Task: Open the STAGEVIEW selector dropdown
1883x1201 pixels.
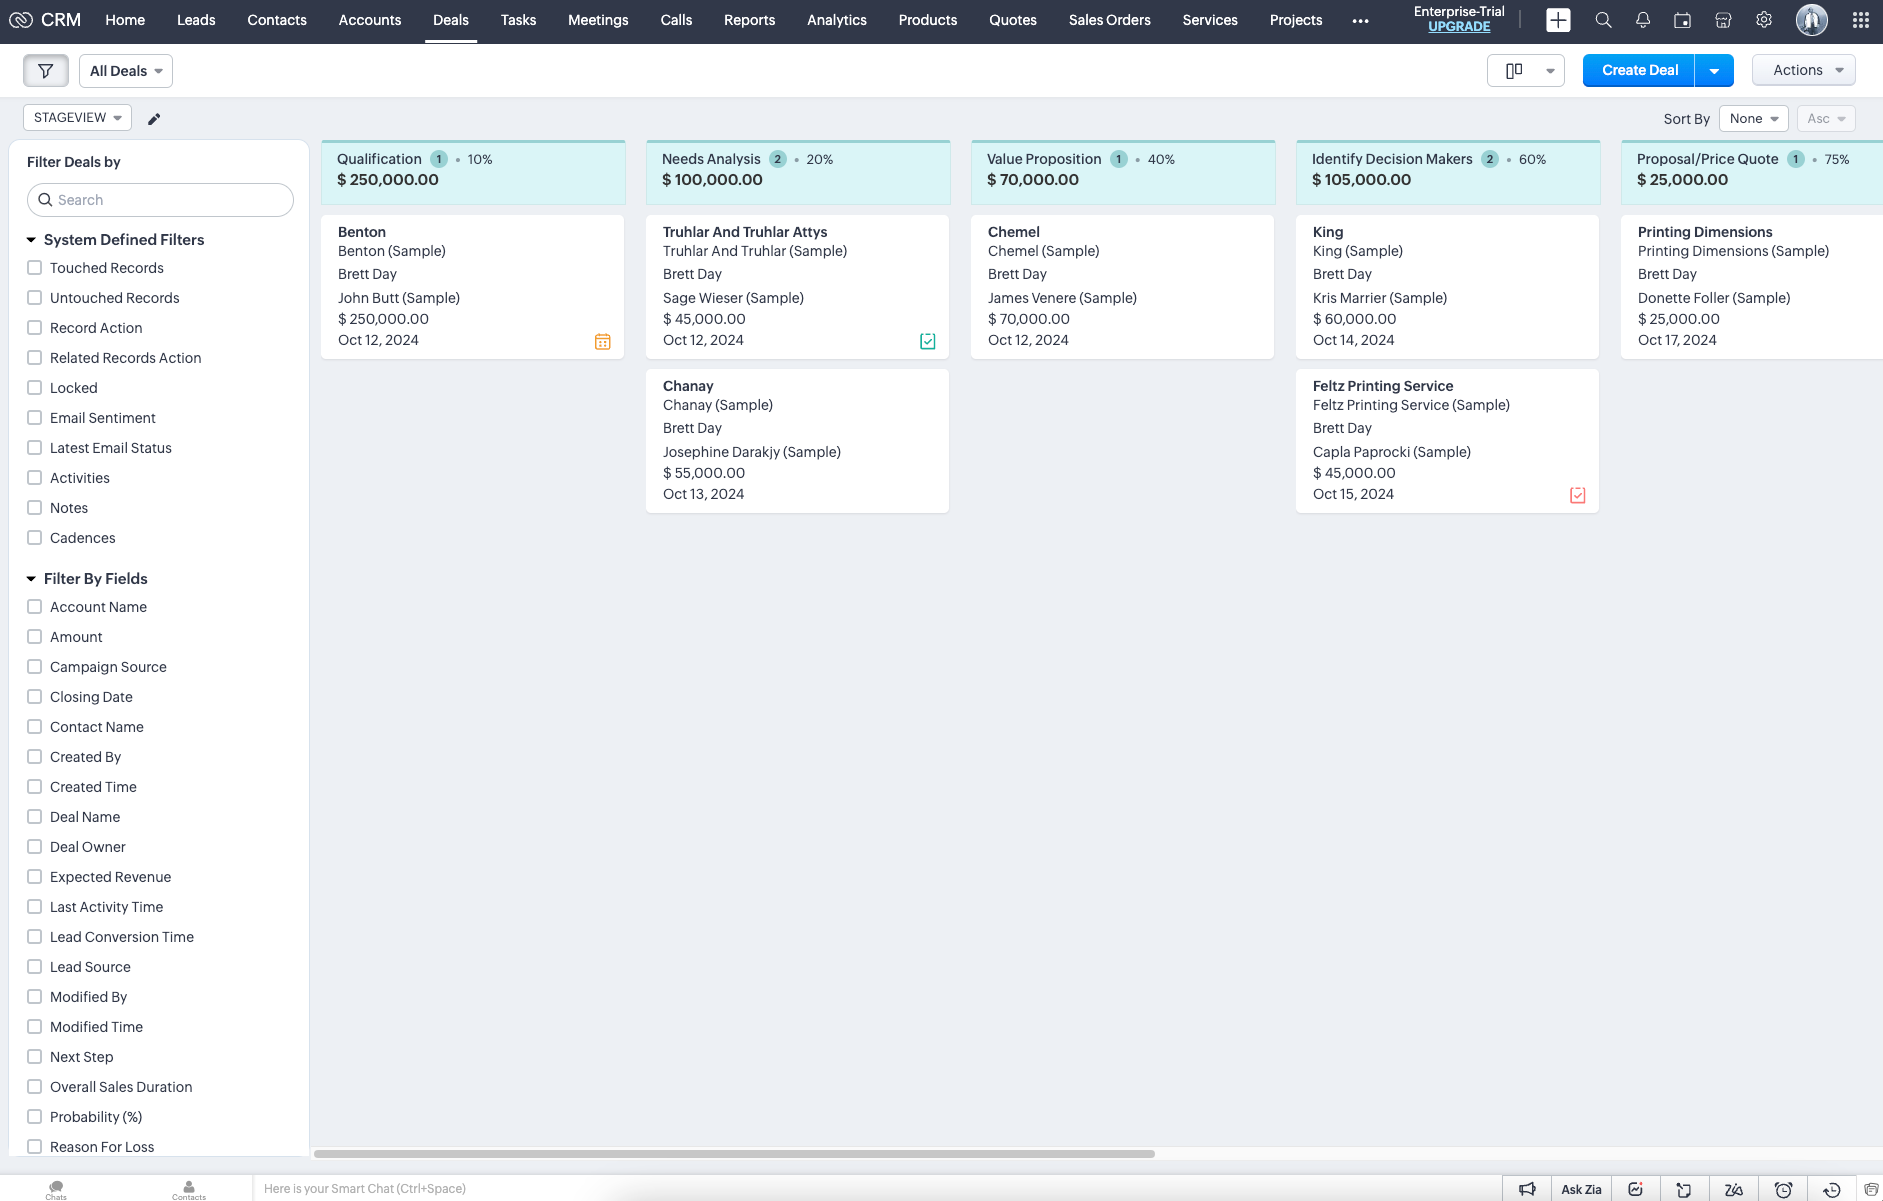Action: tap(77, 117)
